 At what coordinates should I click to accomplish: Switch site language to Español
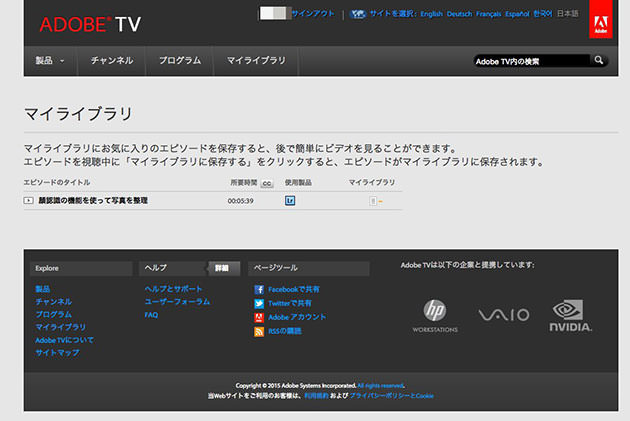pyautogui.click(x=517, y=14)
